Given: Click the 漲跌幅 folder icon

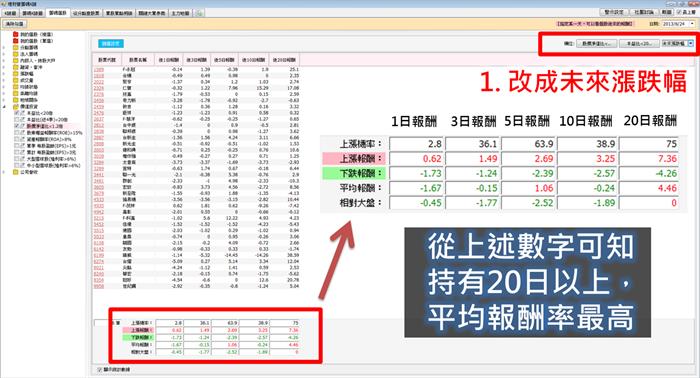Looking at the screenshot, I should pos(16,74).
